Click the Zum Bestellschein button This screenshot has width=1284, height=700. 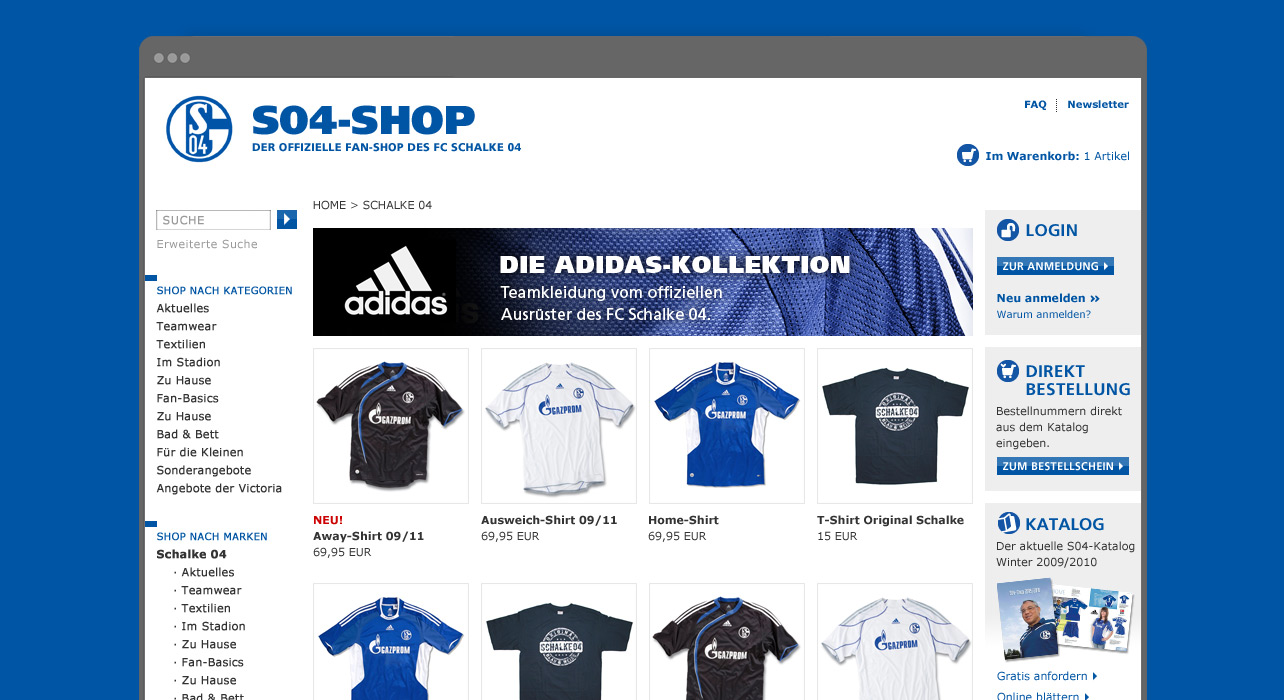(x=1063, y=466)
